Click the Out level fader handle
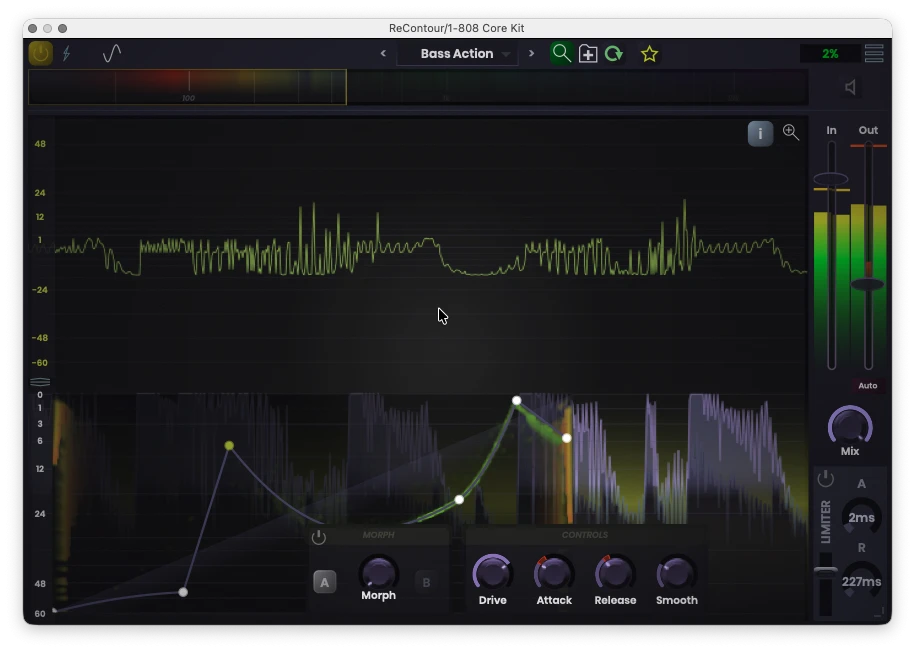915x652 pixels. [x=868, y=285]
